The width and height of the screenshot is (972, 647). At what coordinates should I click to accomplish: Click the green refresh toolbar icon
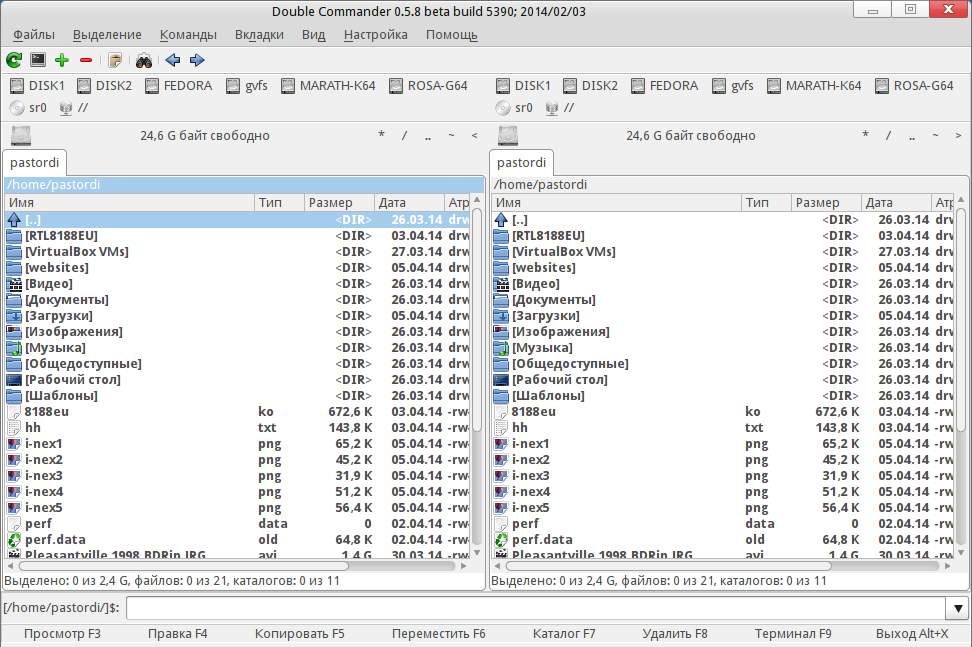click(x=14, y=60)
